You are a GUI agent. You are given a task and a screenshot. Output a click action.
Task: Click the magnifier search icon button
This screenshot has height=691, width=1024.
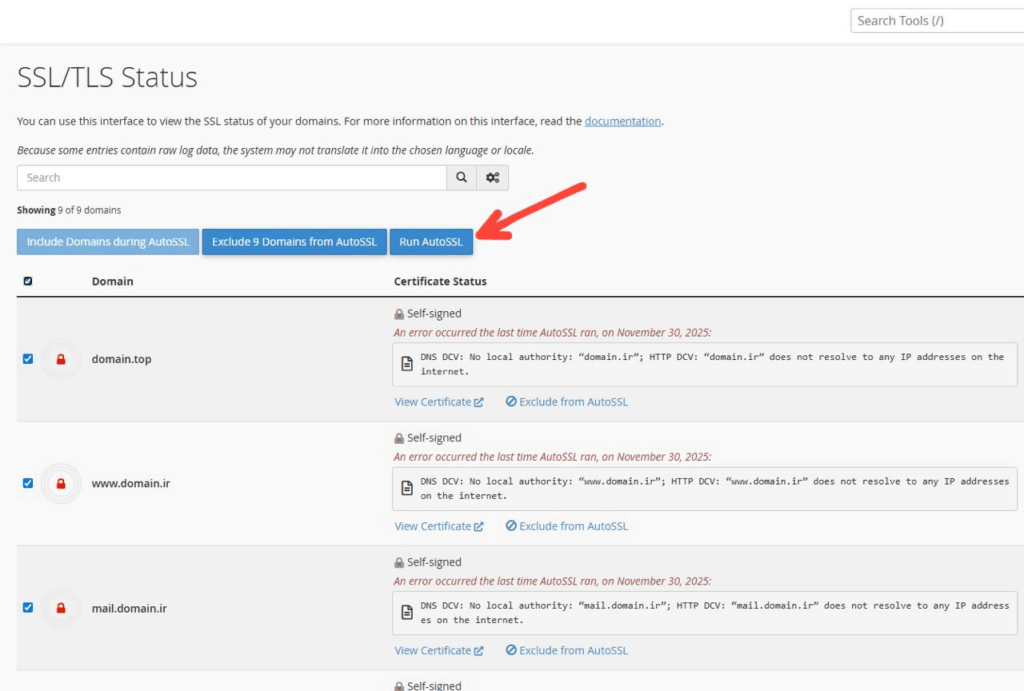[x=461, y=178]
